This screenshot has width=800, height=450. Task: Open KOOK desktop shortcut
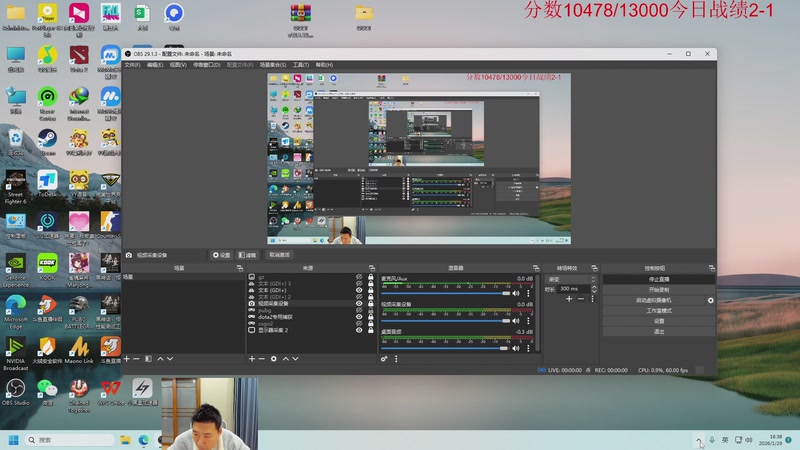point(47,267)
